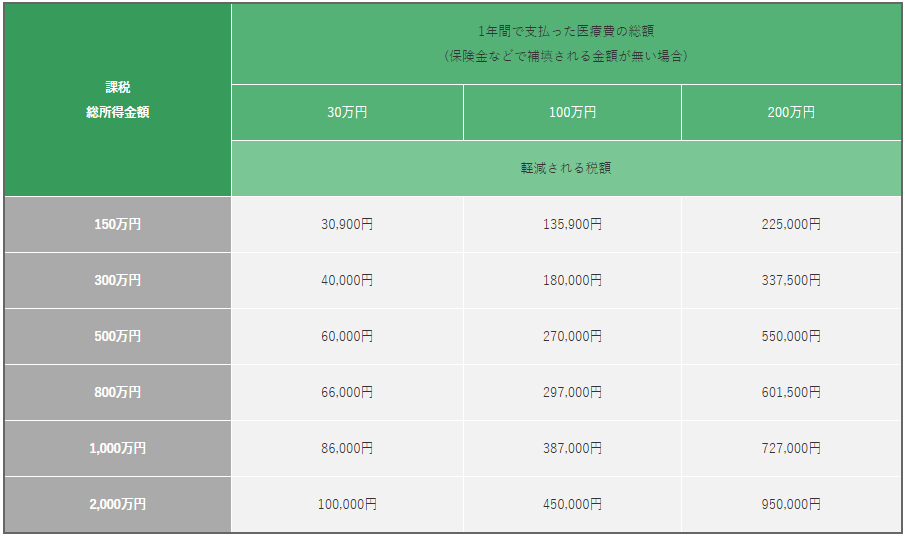This screenshot has height=536, width=905.
Task: Select the 1,000万円 income row label
Action: coord(118,448)
